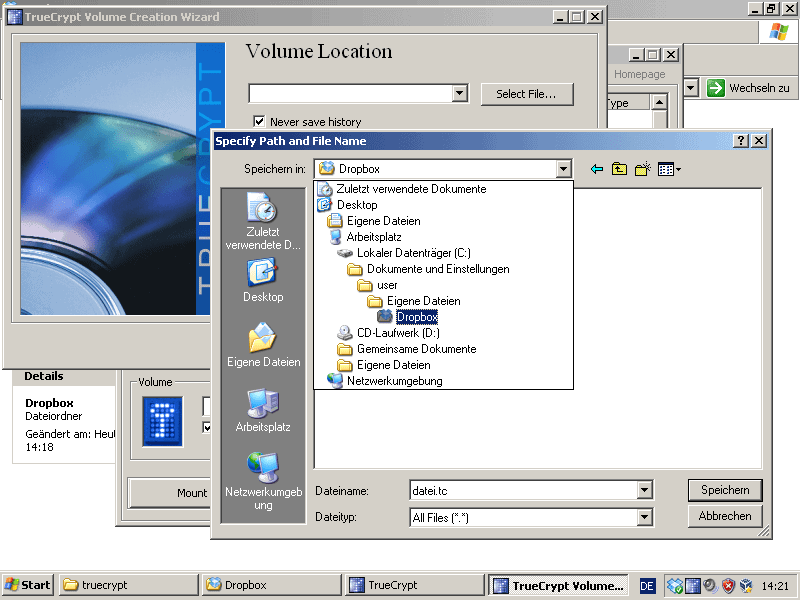
Task: Open the Volume Location path dropdown
Action: [x=459, y=93]
